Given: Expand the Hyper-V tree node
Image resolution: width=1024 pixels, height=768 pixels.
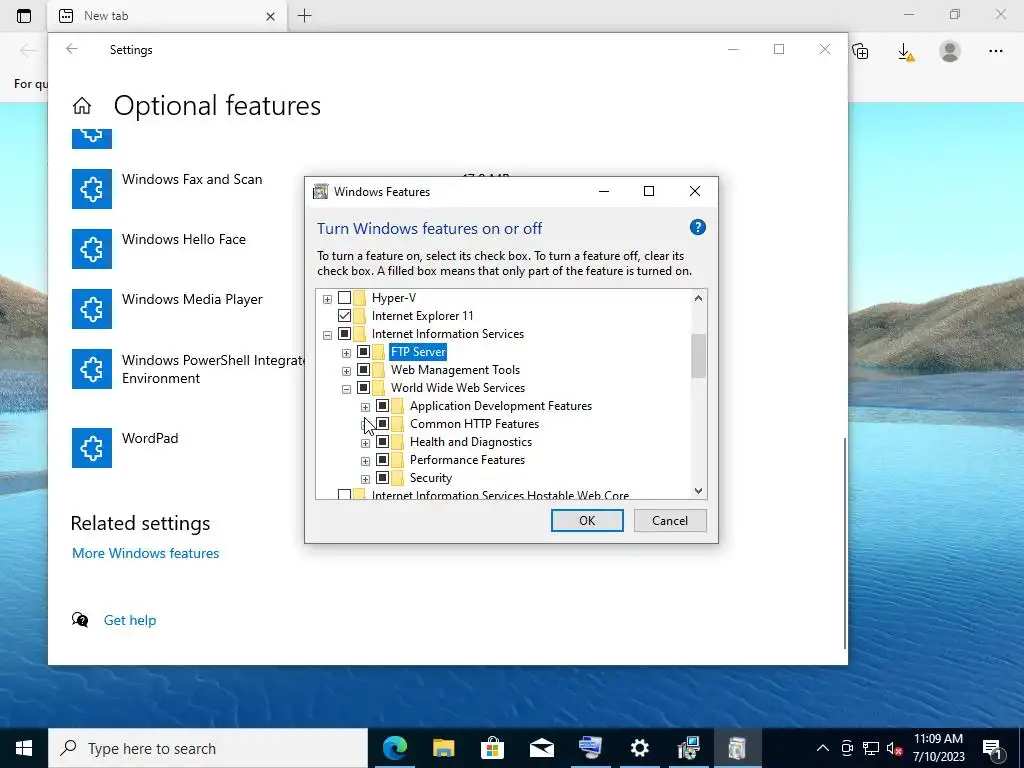Looking at the screenshot, I should pos(327,299).
